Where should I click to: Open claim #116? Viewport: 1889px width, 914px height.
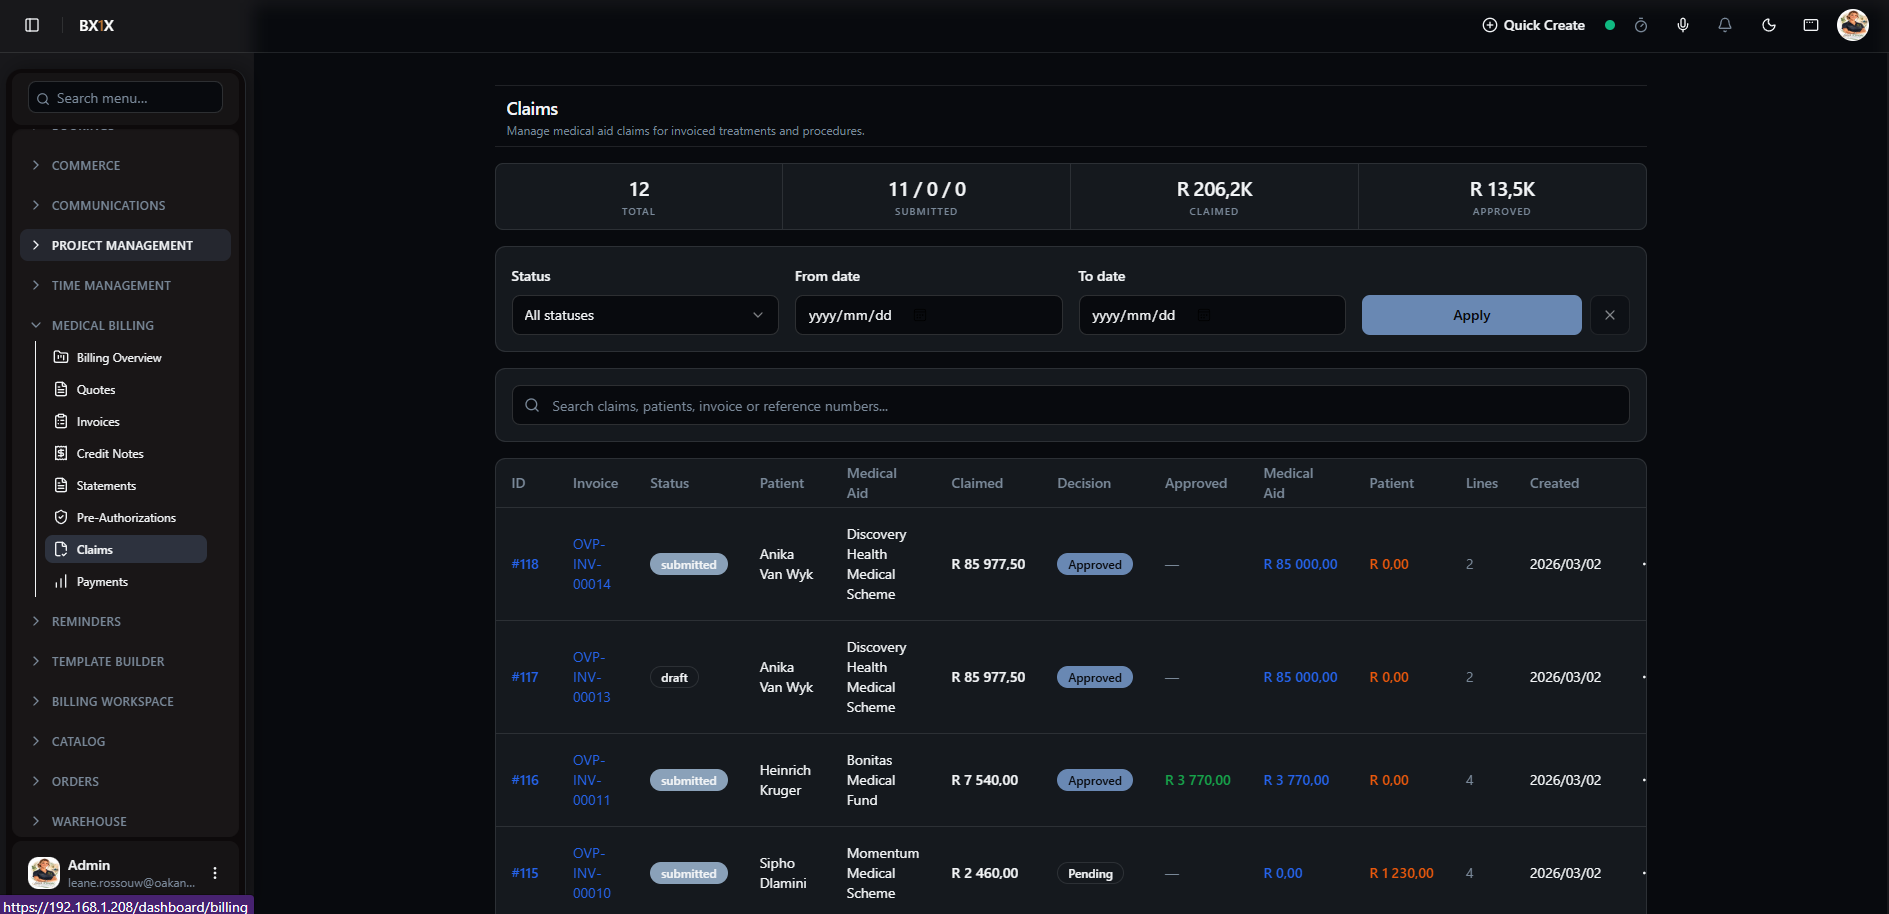pyautogui.click(x=525, y=780)
